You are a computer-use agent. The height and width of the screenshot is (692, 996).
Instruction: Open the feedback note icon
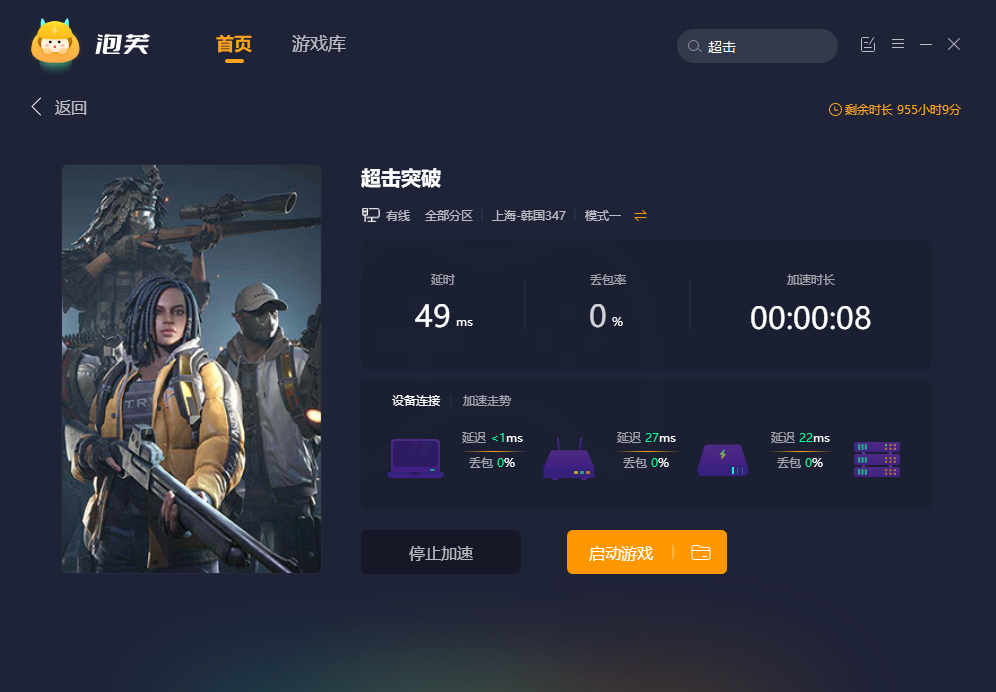[x=868, y=44]
